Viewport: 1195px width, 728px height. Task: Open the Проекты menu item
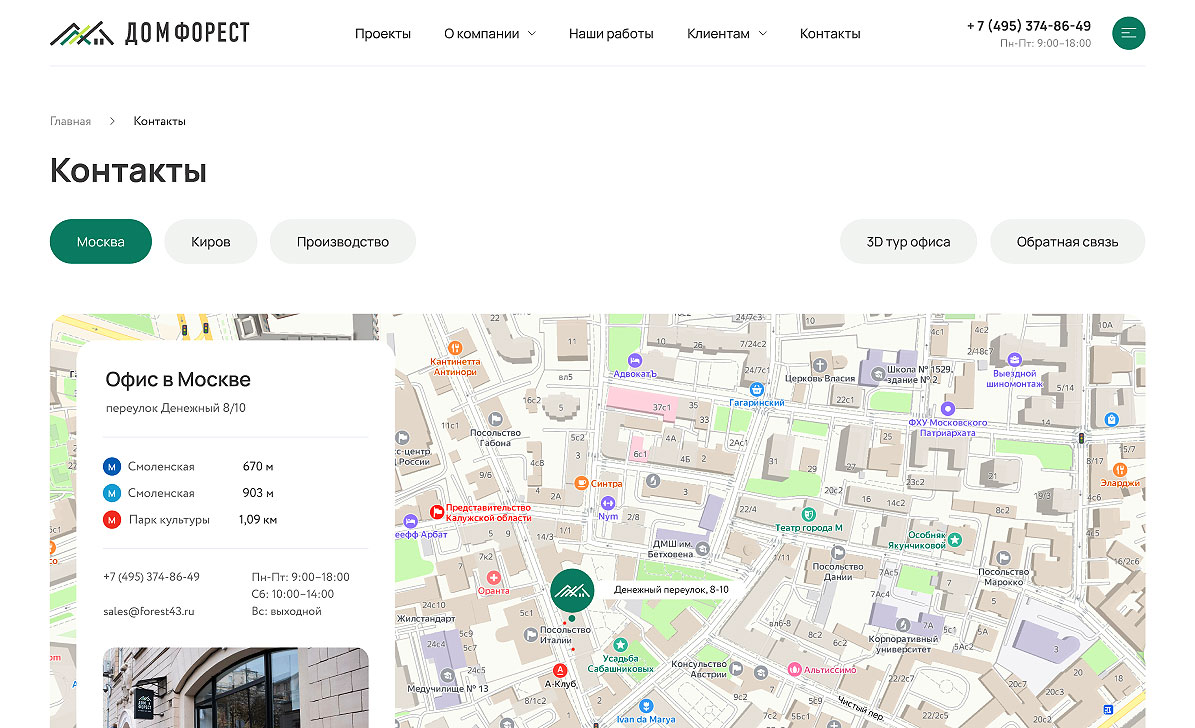coord(383,34)
